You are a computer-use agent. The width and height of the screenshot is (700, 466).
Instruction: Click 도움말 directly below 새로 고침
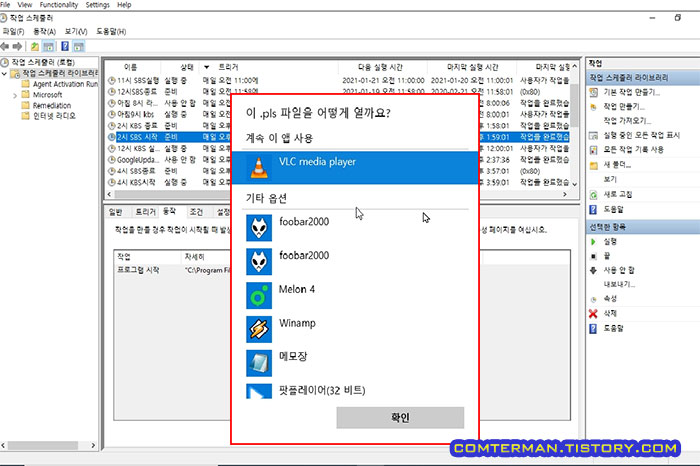click(613, 209)
